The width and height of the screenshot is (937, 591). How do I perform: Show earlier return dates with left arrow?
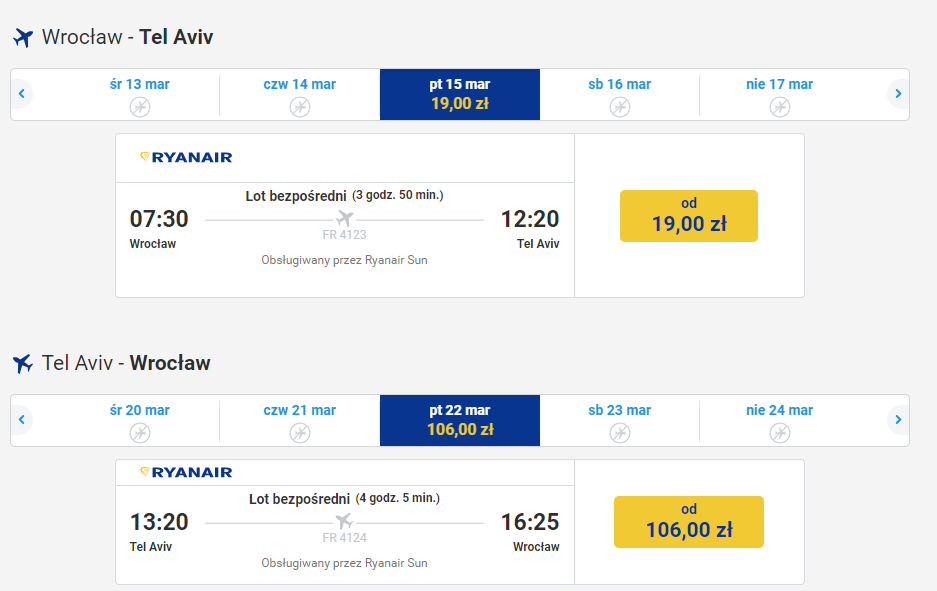tap(21, 420)
